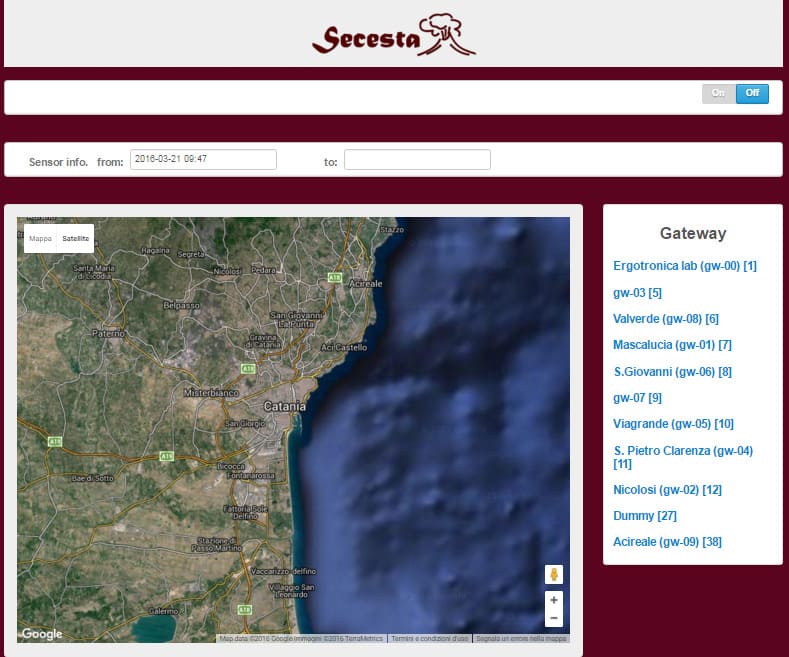789x657 pixels.
Task: Open Nicolosi (gw-02) gateway link
Action: 667,490
